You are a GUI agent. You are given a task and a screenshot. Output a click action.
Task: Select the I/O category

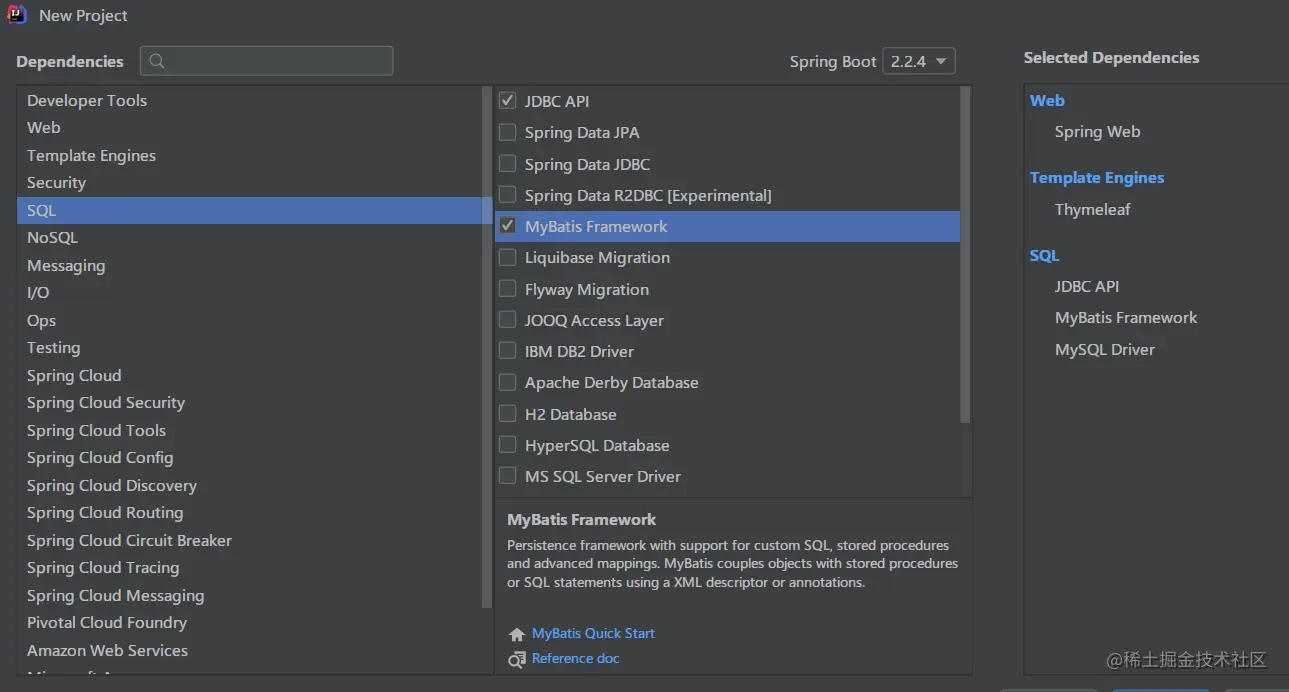pos(250,293)
